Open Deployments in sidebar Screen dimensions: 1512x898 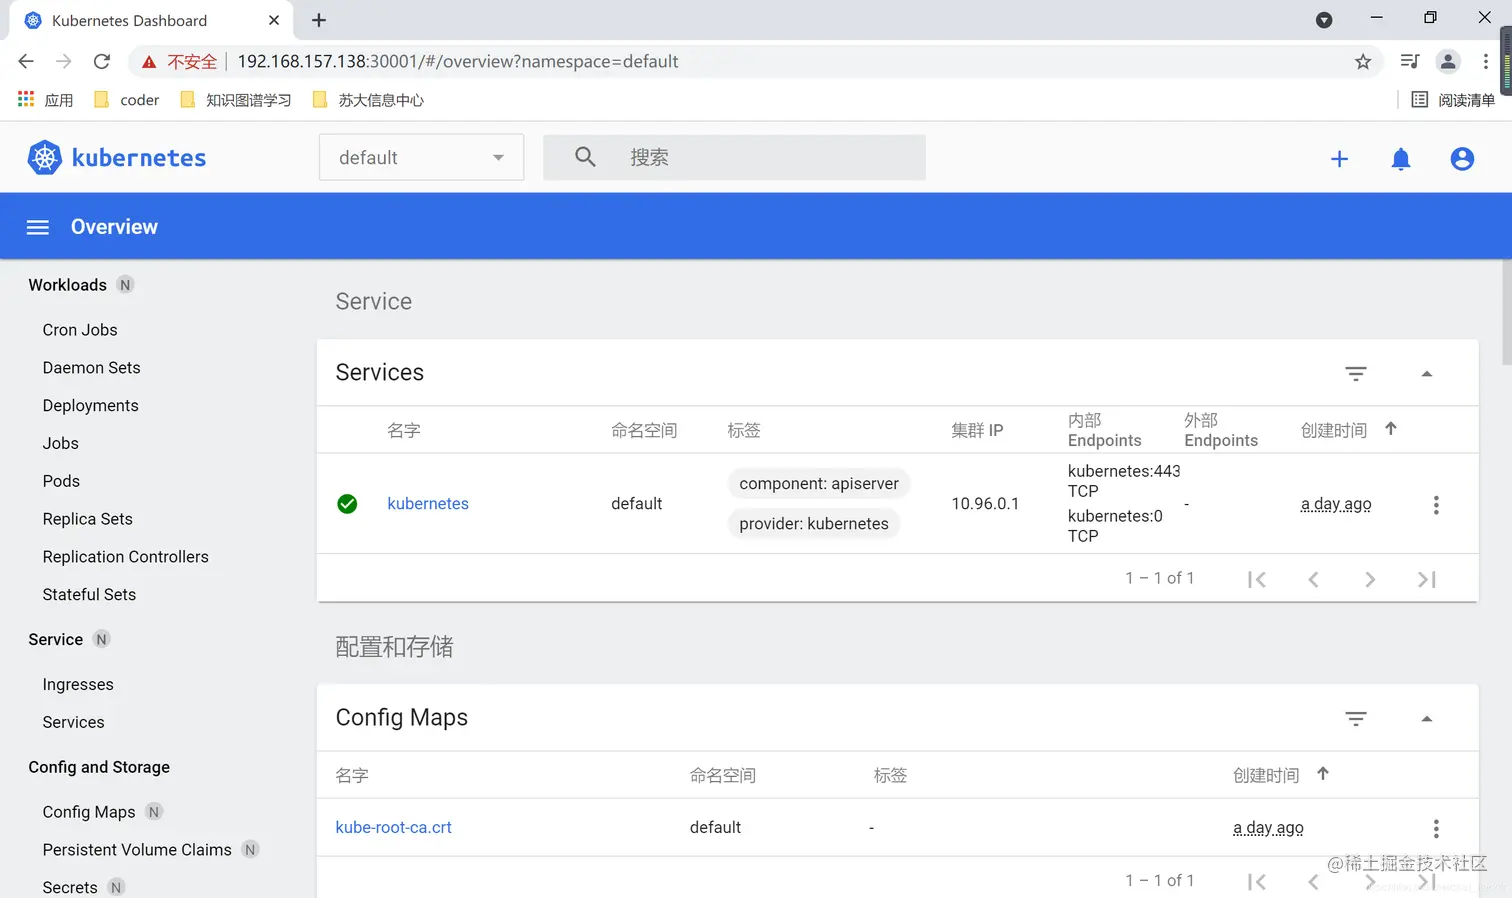pyautogui.click(x=90, y=406)
